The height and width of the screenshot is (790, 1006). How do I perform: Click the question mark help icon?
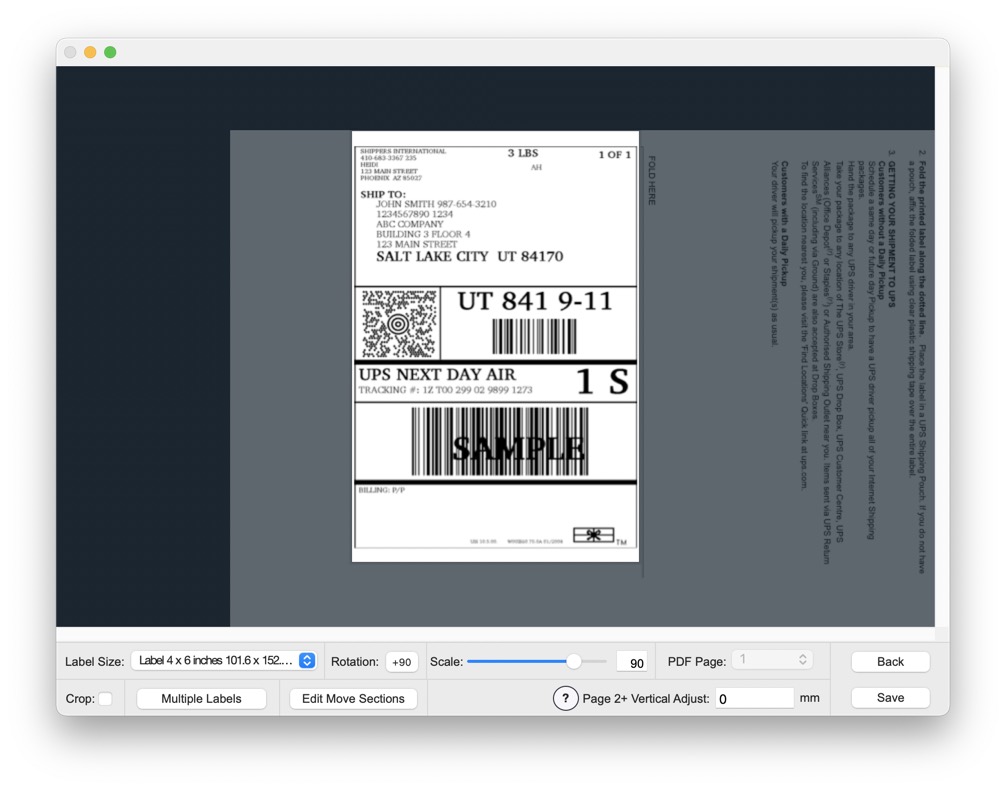565,698
